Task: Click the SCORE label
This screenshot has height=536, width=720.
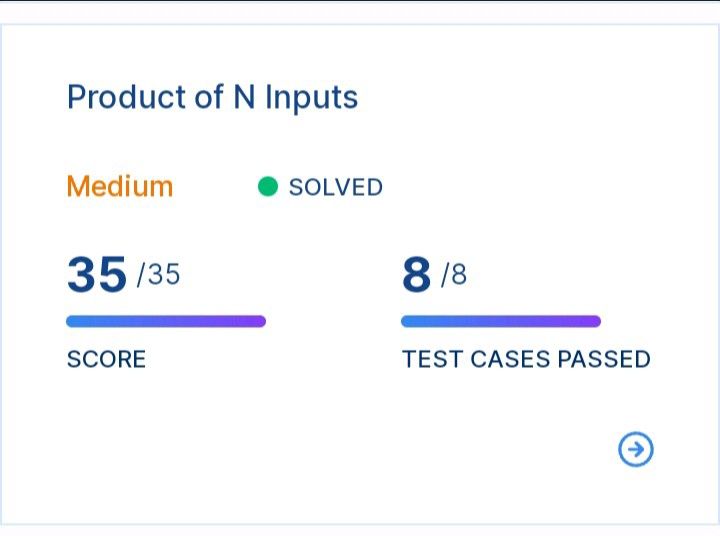Action: point(107,359)
